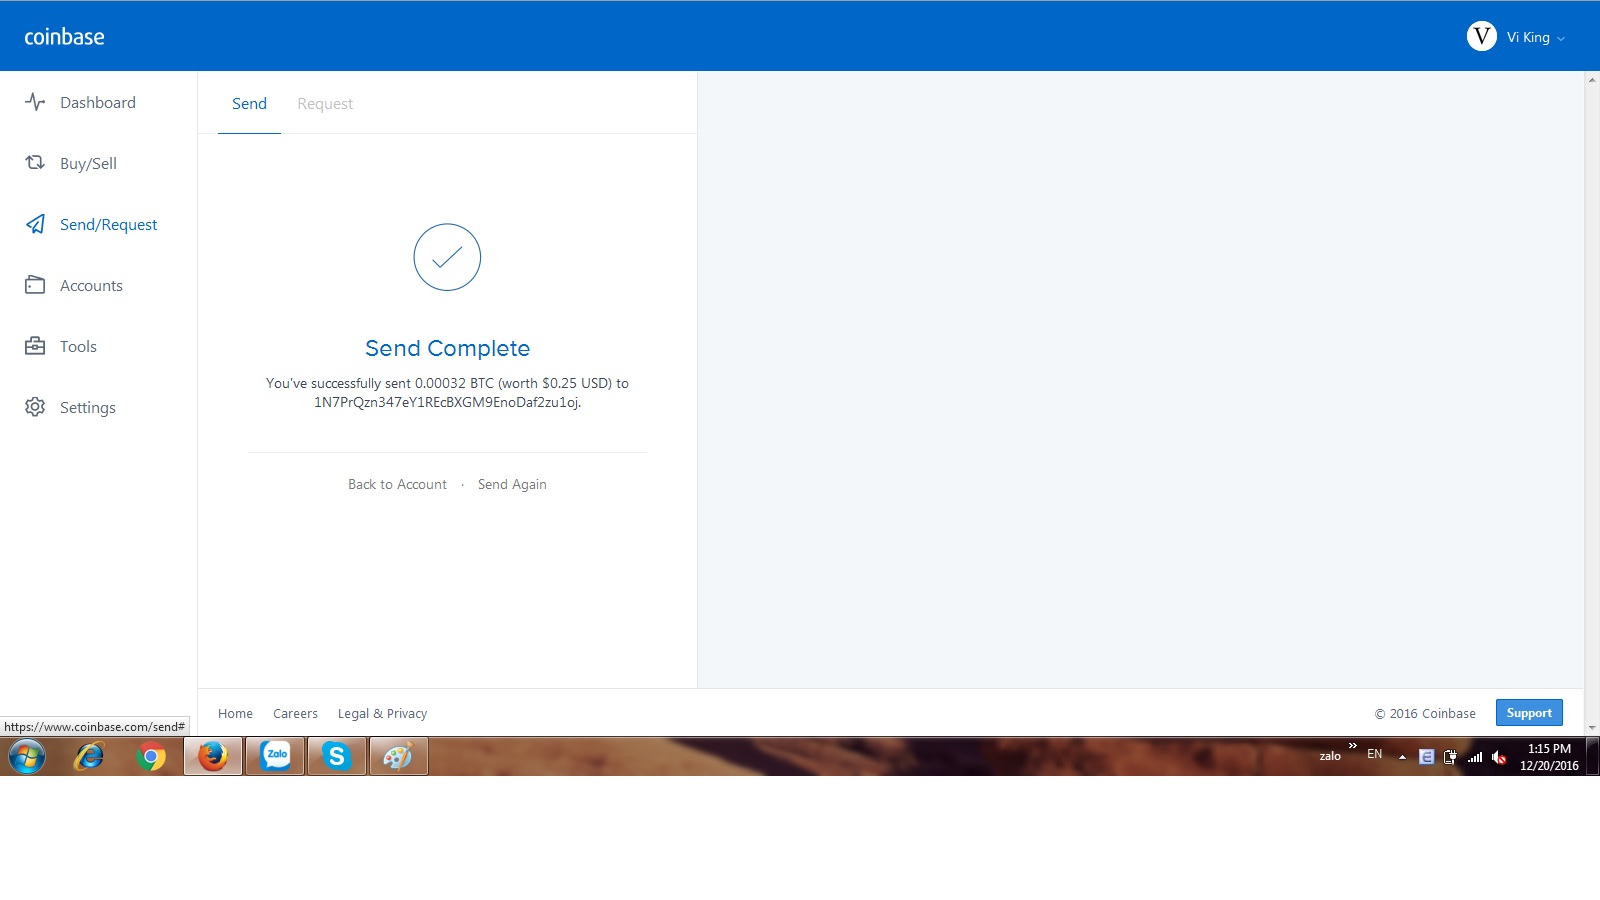Click the blue Support button

click(1529, 713)
